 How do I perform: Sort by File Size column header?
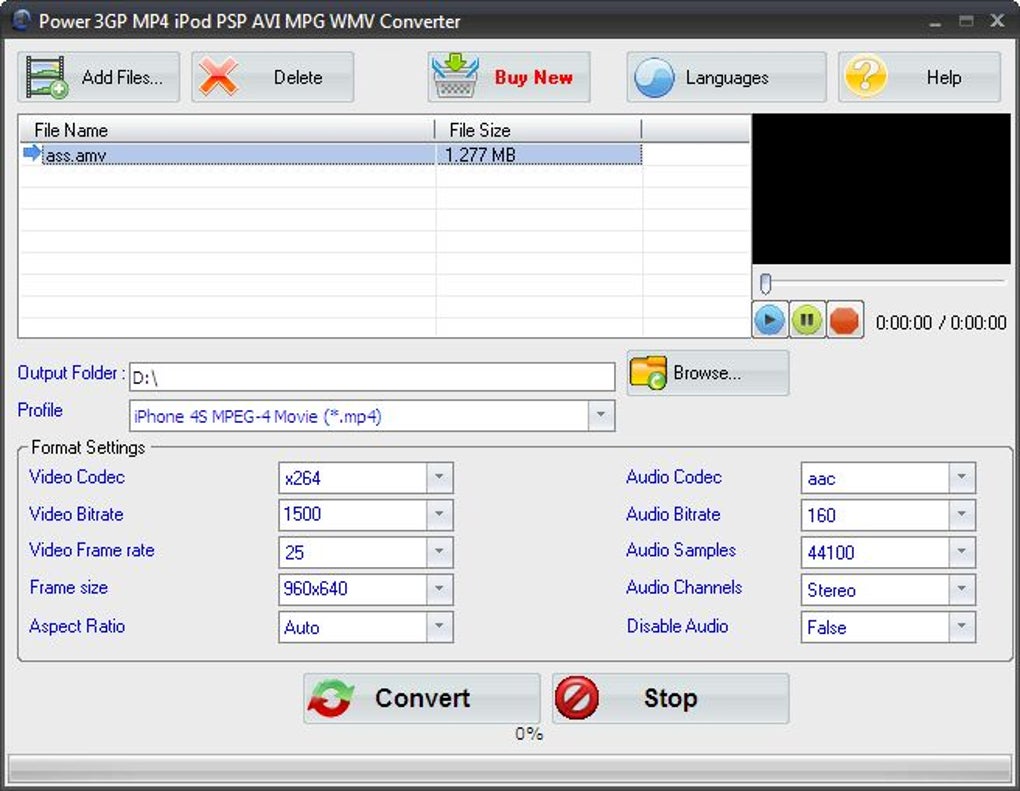[x=538, y=130]
